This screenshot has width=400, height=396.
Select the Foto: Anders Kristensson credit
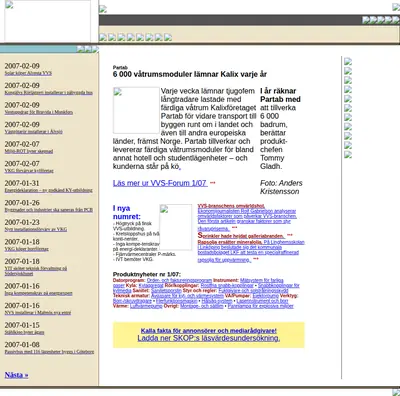coord(281,187)
